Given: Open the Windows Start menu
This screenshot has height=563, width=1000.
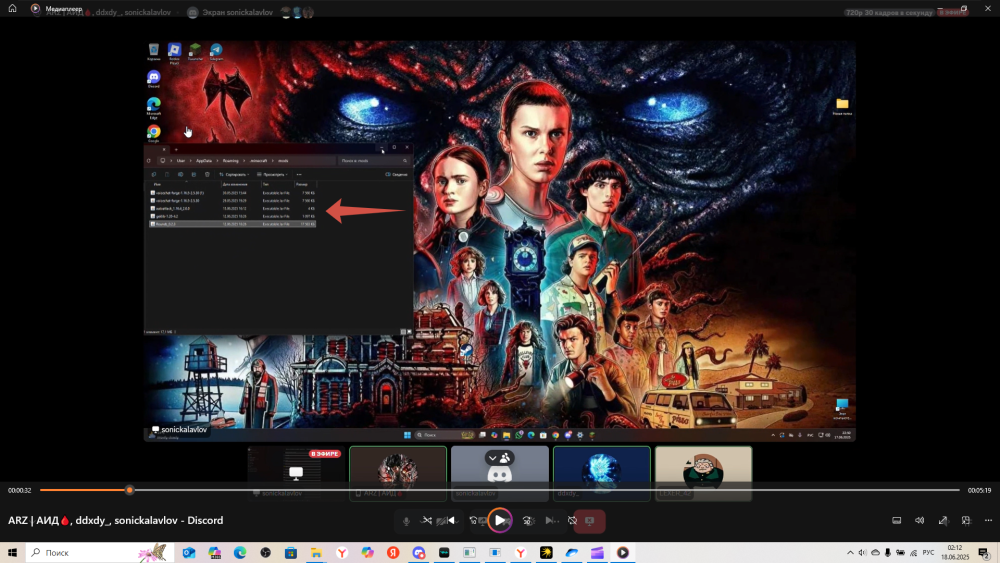Looking at the screenshot, I should [12, 553].
